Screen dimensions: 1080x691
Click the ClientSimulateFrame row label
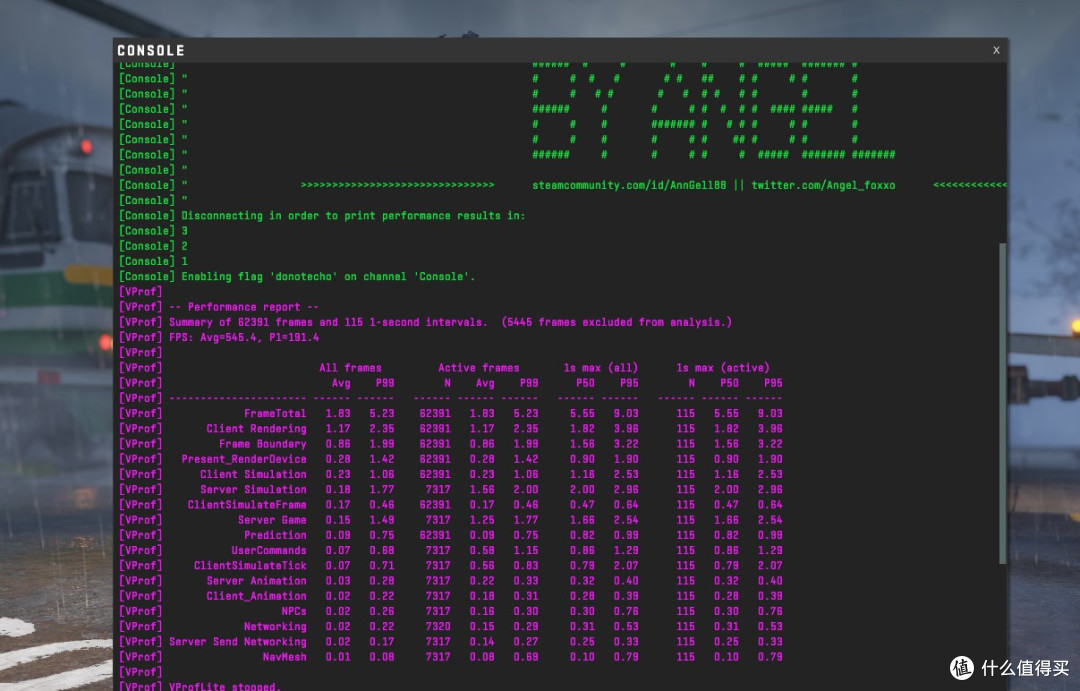pos(247,504)
